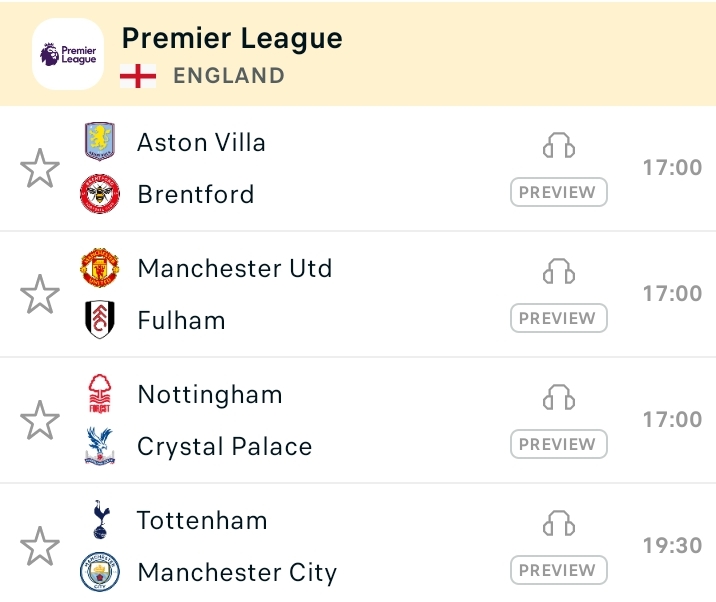716x602 pixels.
Task: Star the Tottenham vs Manchester City match
Action: coord(40,546)
